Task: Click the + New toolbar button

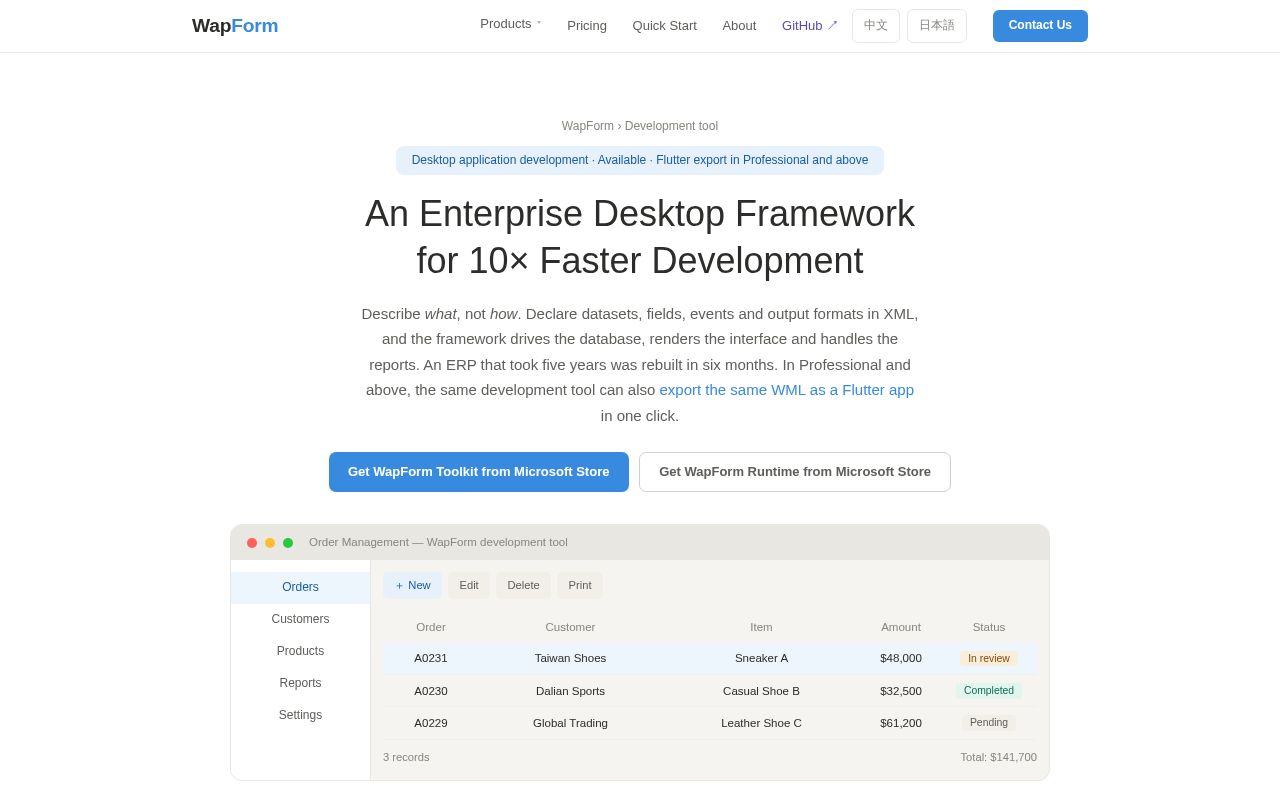Action: pos(412,586)
